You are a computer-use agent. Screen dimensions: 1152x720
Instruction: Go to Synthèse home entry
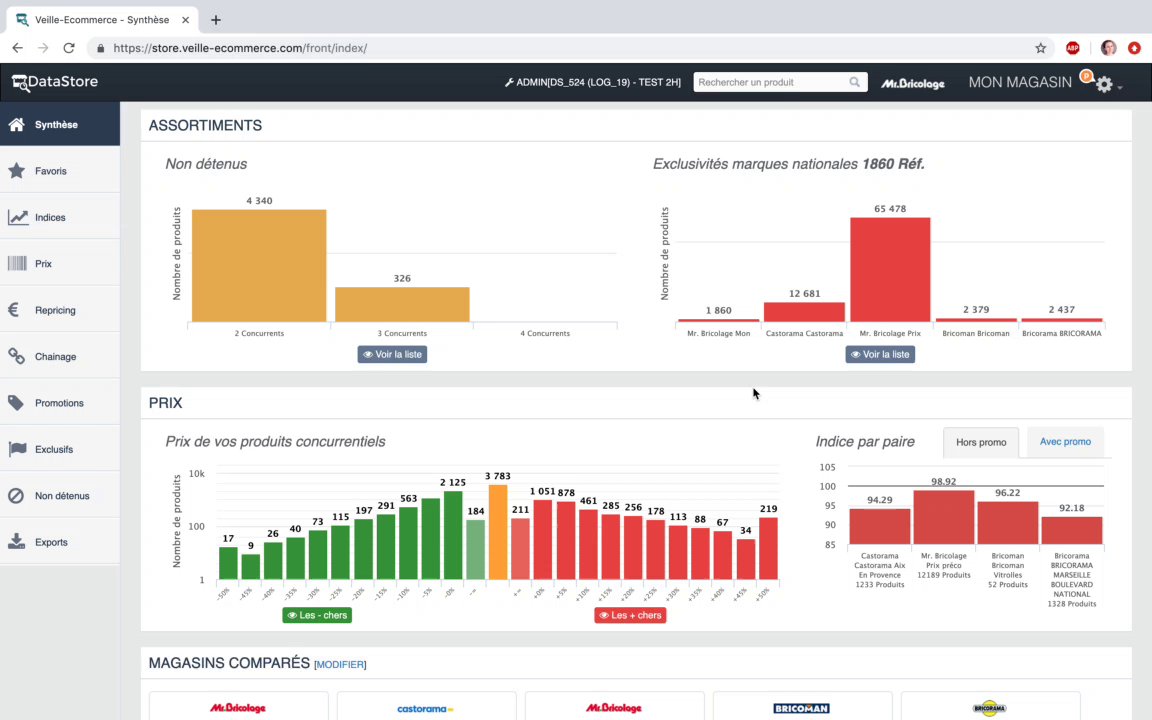60,124
